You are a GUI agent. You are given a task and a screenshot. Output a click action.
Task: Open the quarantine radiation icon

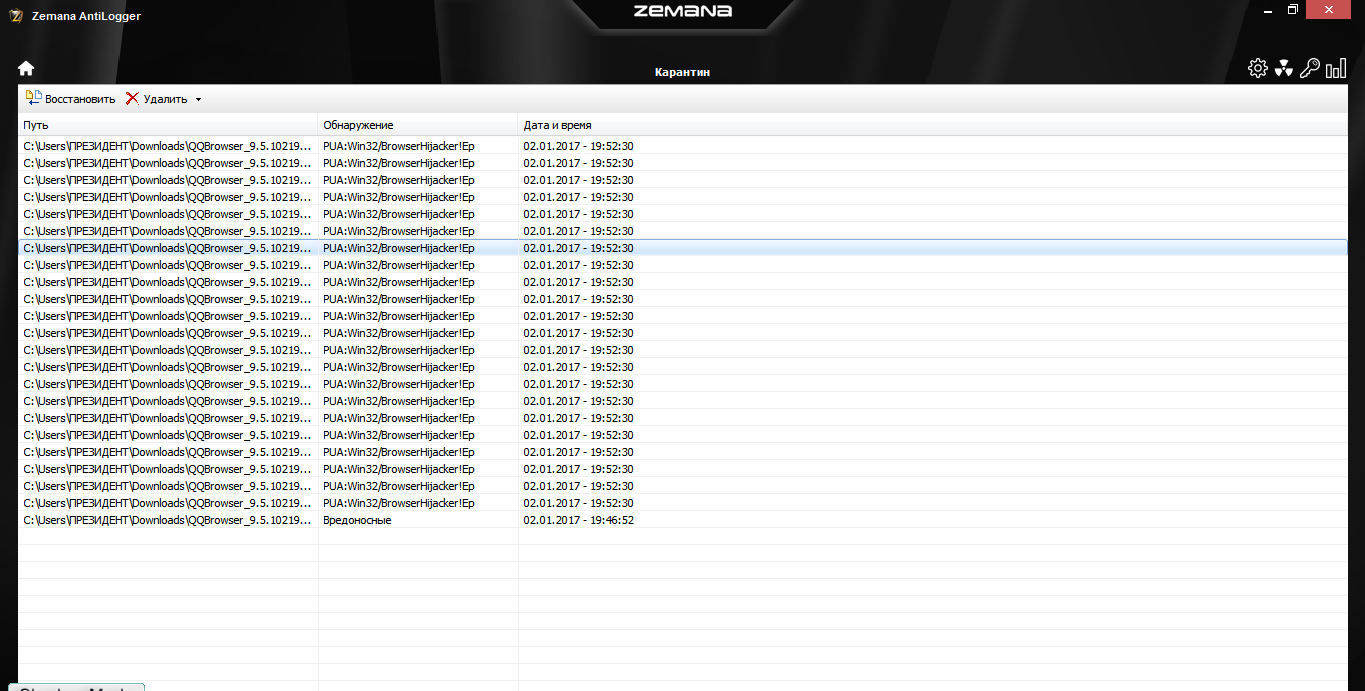(x=1283, y=68)
